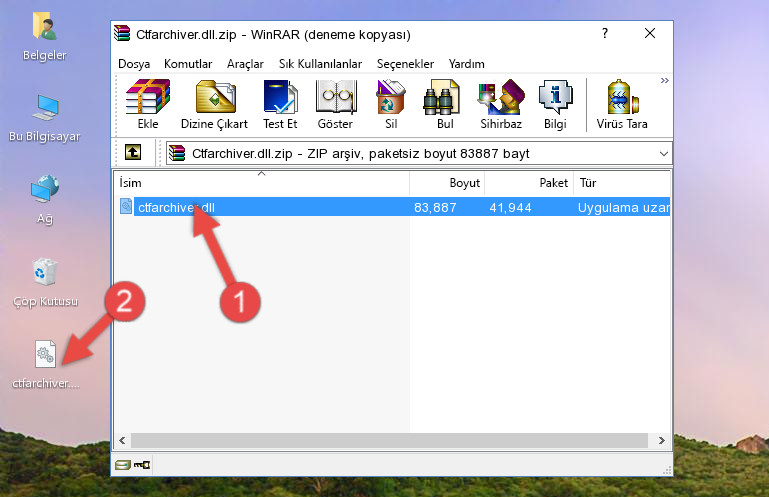Open the archive path dropdown

tap(664, 154)
